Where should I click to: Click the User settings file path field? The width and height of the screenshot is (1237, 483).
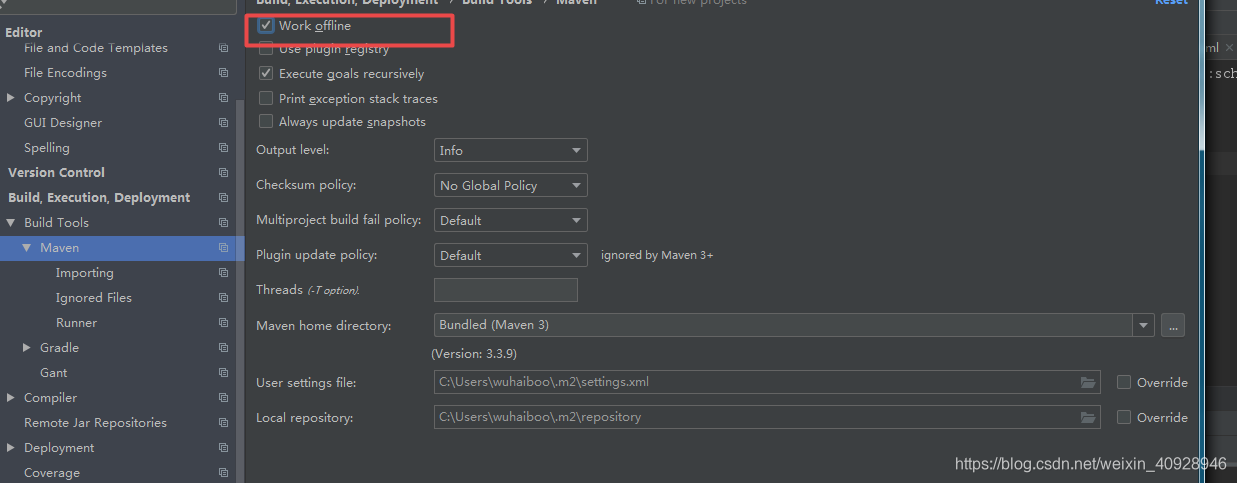click(x=767, y=382)
